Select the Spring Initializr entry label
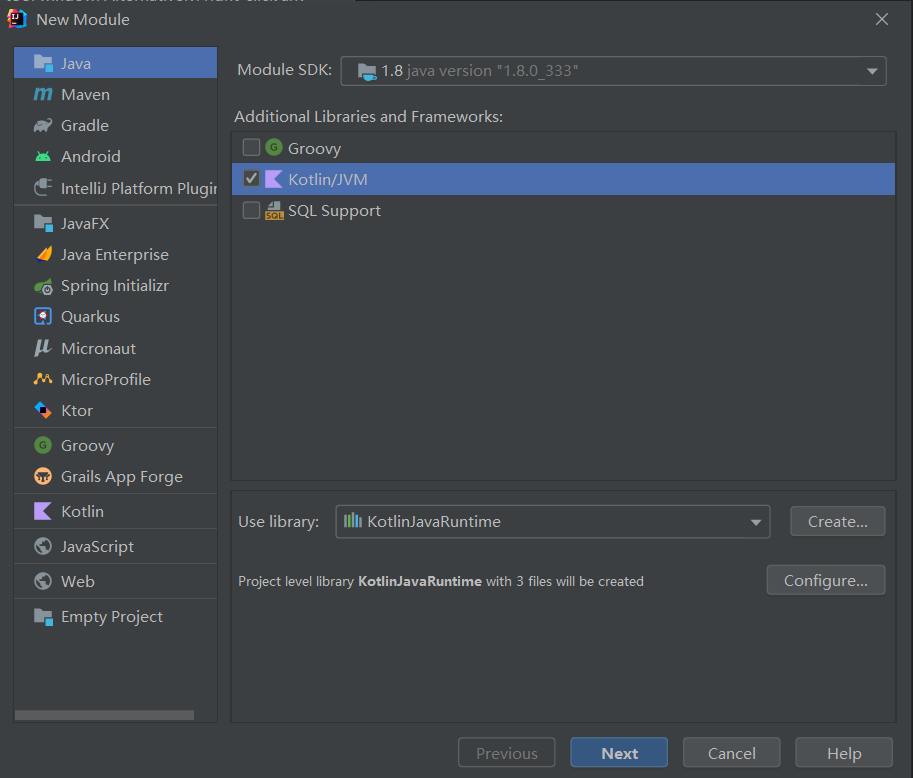Screen dimensions: 913x778 coord(115,286)
